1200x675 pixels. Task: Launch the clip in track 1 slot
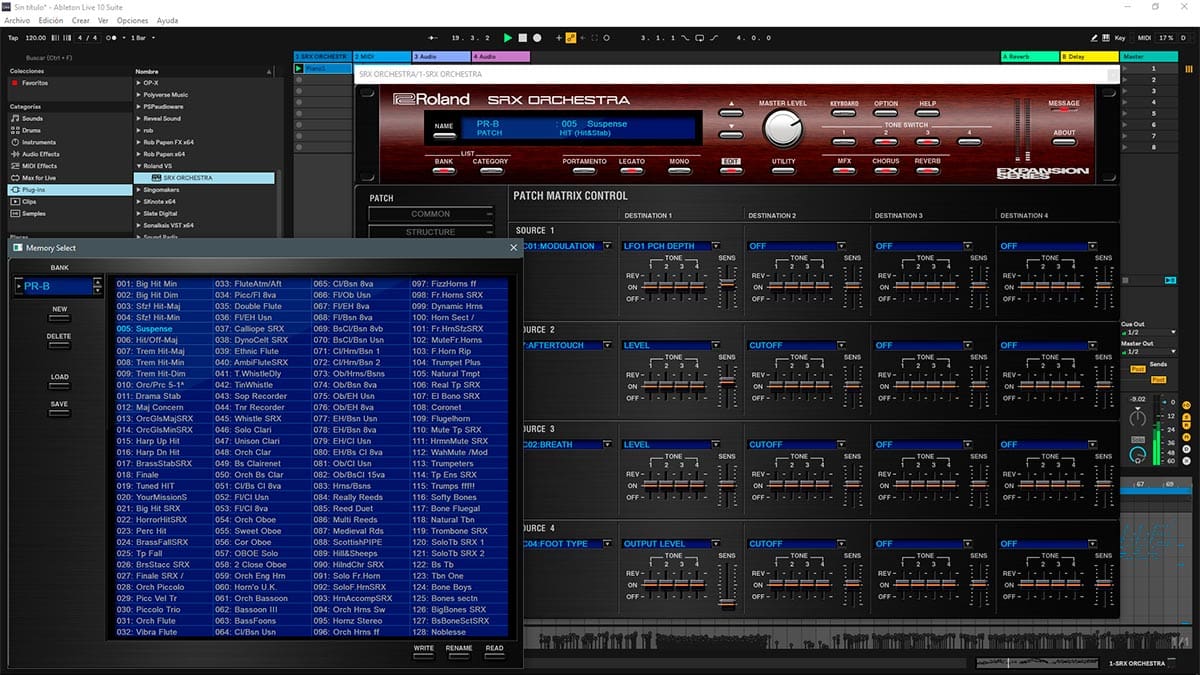tap(299, 69)
